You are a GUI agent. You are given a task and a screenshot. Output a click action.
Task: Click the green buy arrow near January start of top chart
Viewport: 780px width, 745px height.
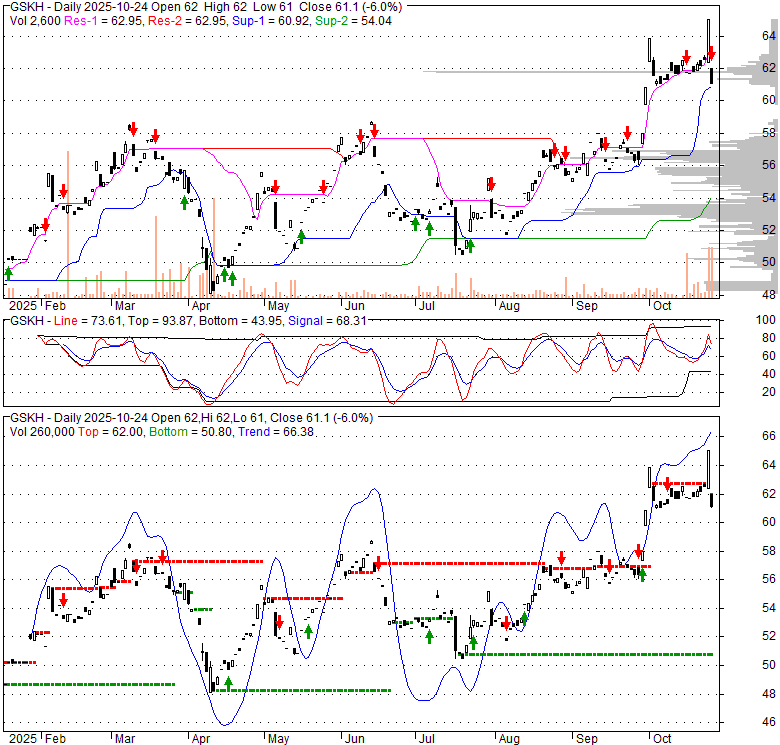9,272
